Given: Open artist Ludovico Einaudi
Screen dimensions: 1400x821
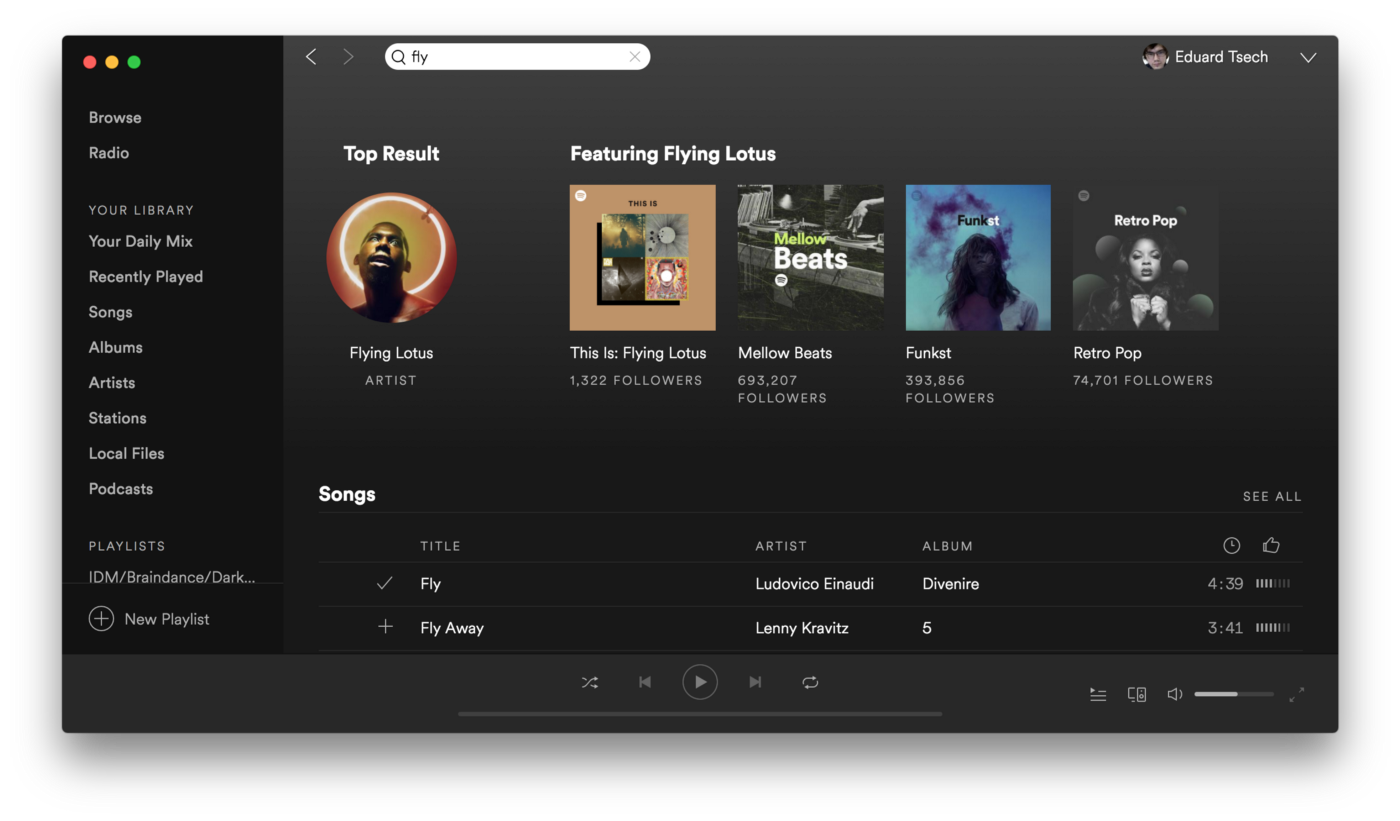Looking at the screenshot, I should (x=815, y=584).
